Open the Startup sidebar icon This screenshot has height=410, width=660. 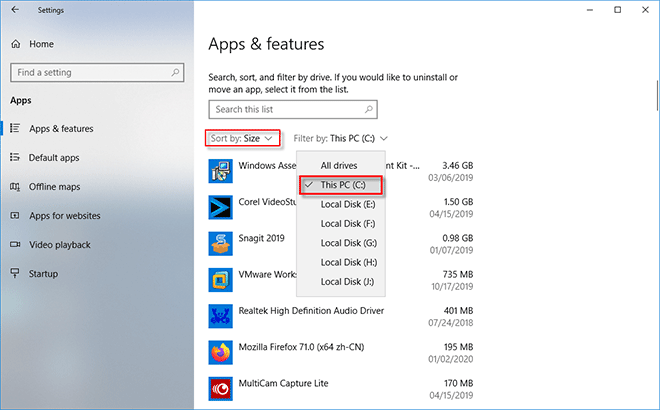pos(15,273)
